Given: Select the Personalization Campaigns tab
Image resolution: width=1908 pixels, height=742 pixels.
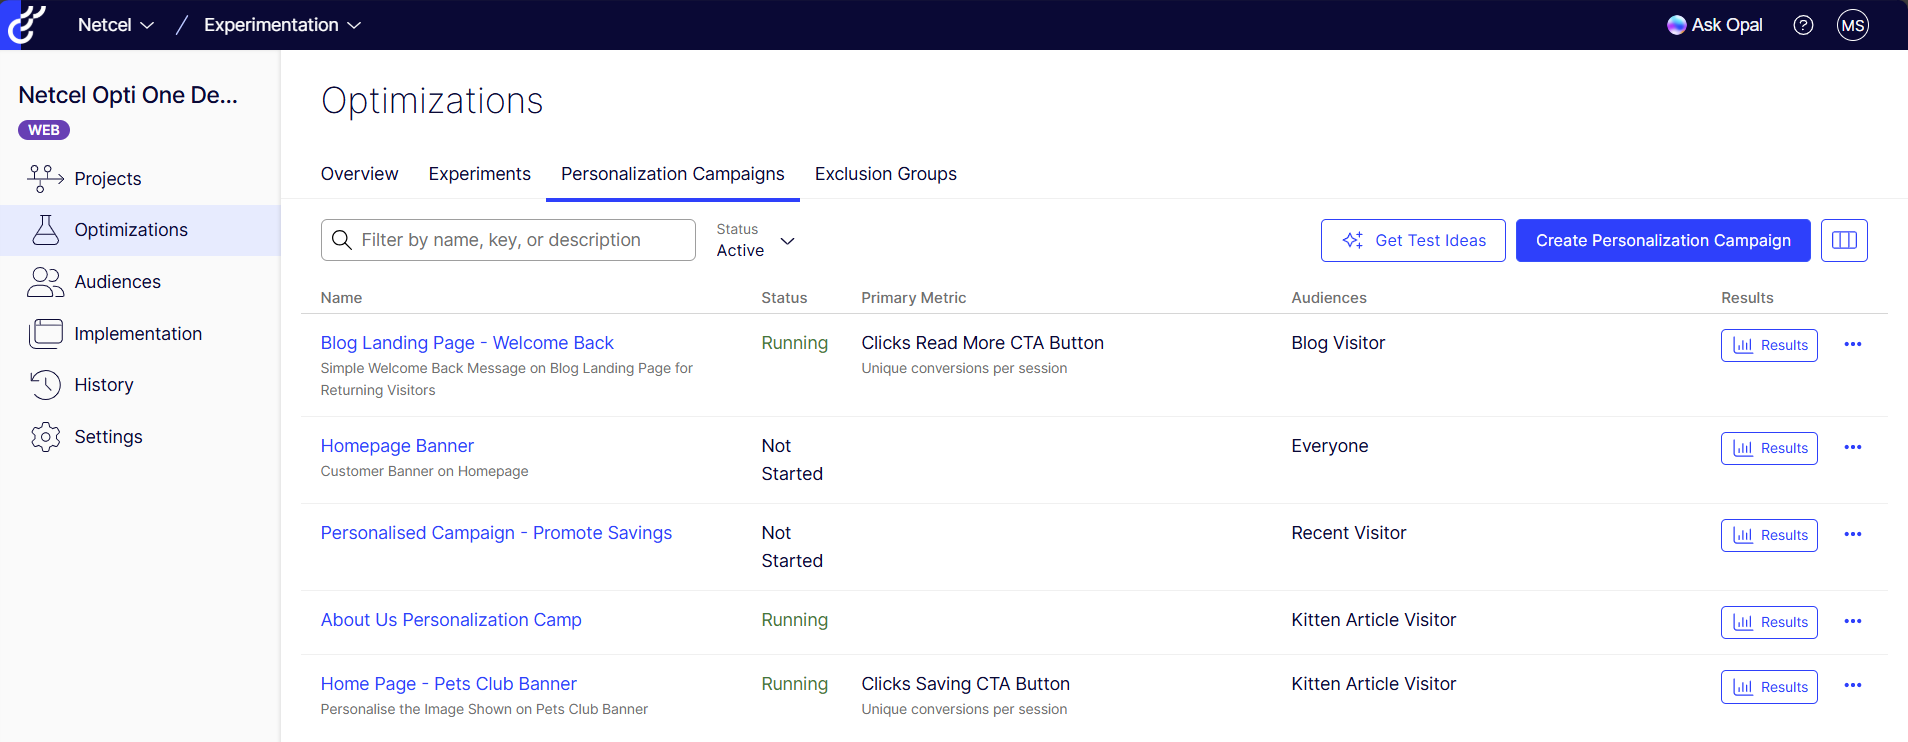Looking at the screenshot, I should click(672, 174).
